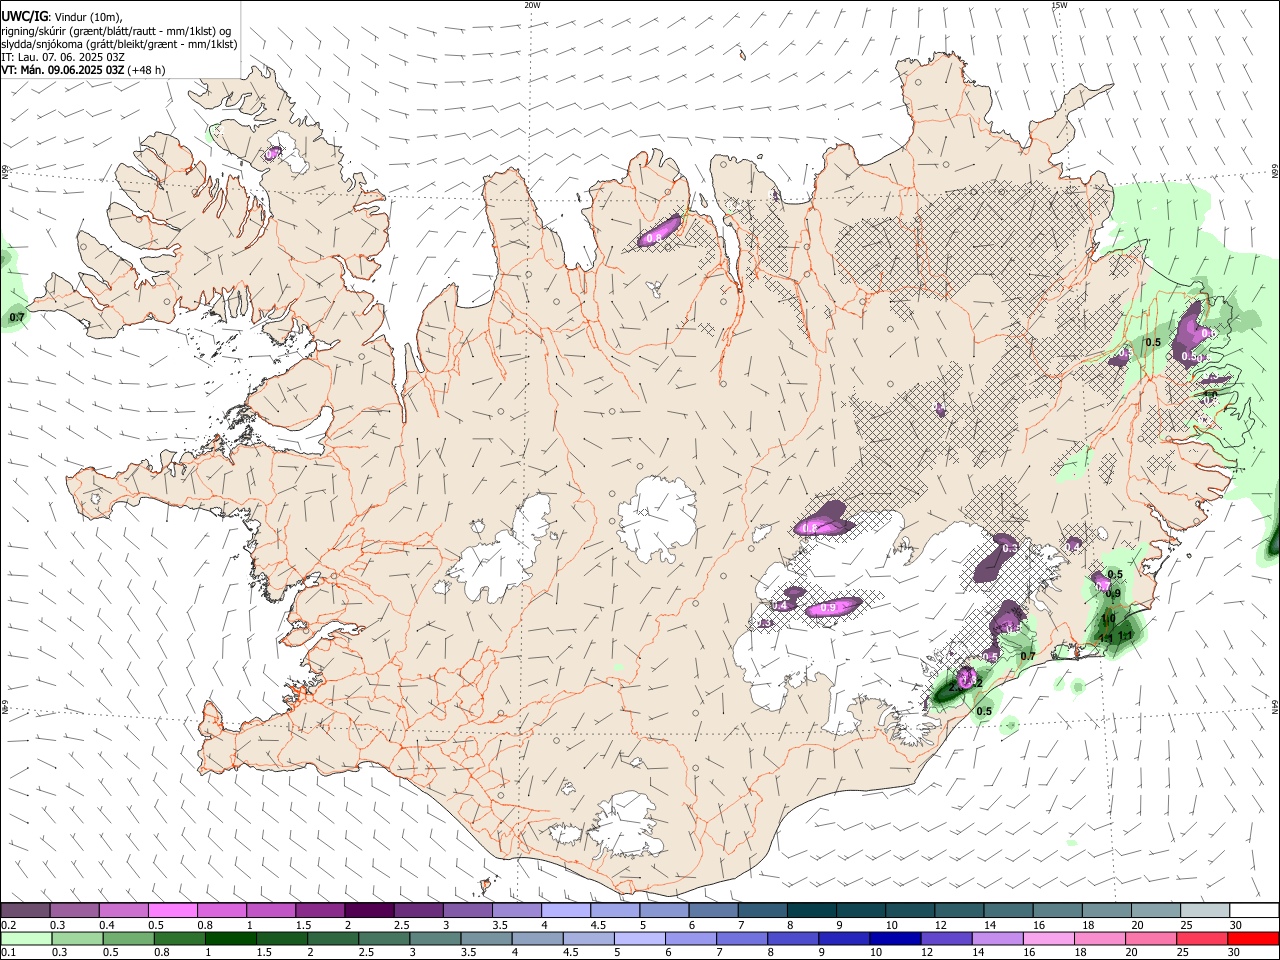Click the deep blue bottom-row swatch starting at 10
This screenshot has width=1280, height=960.
[895, 939]
